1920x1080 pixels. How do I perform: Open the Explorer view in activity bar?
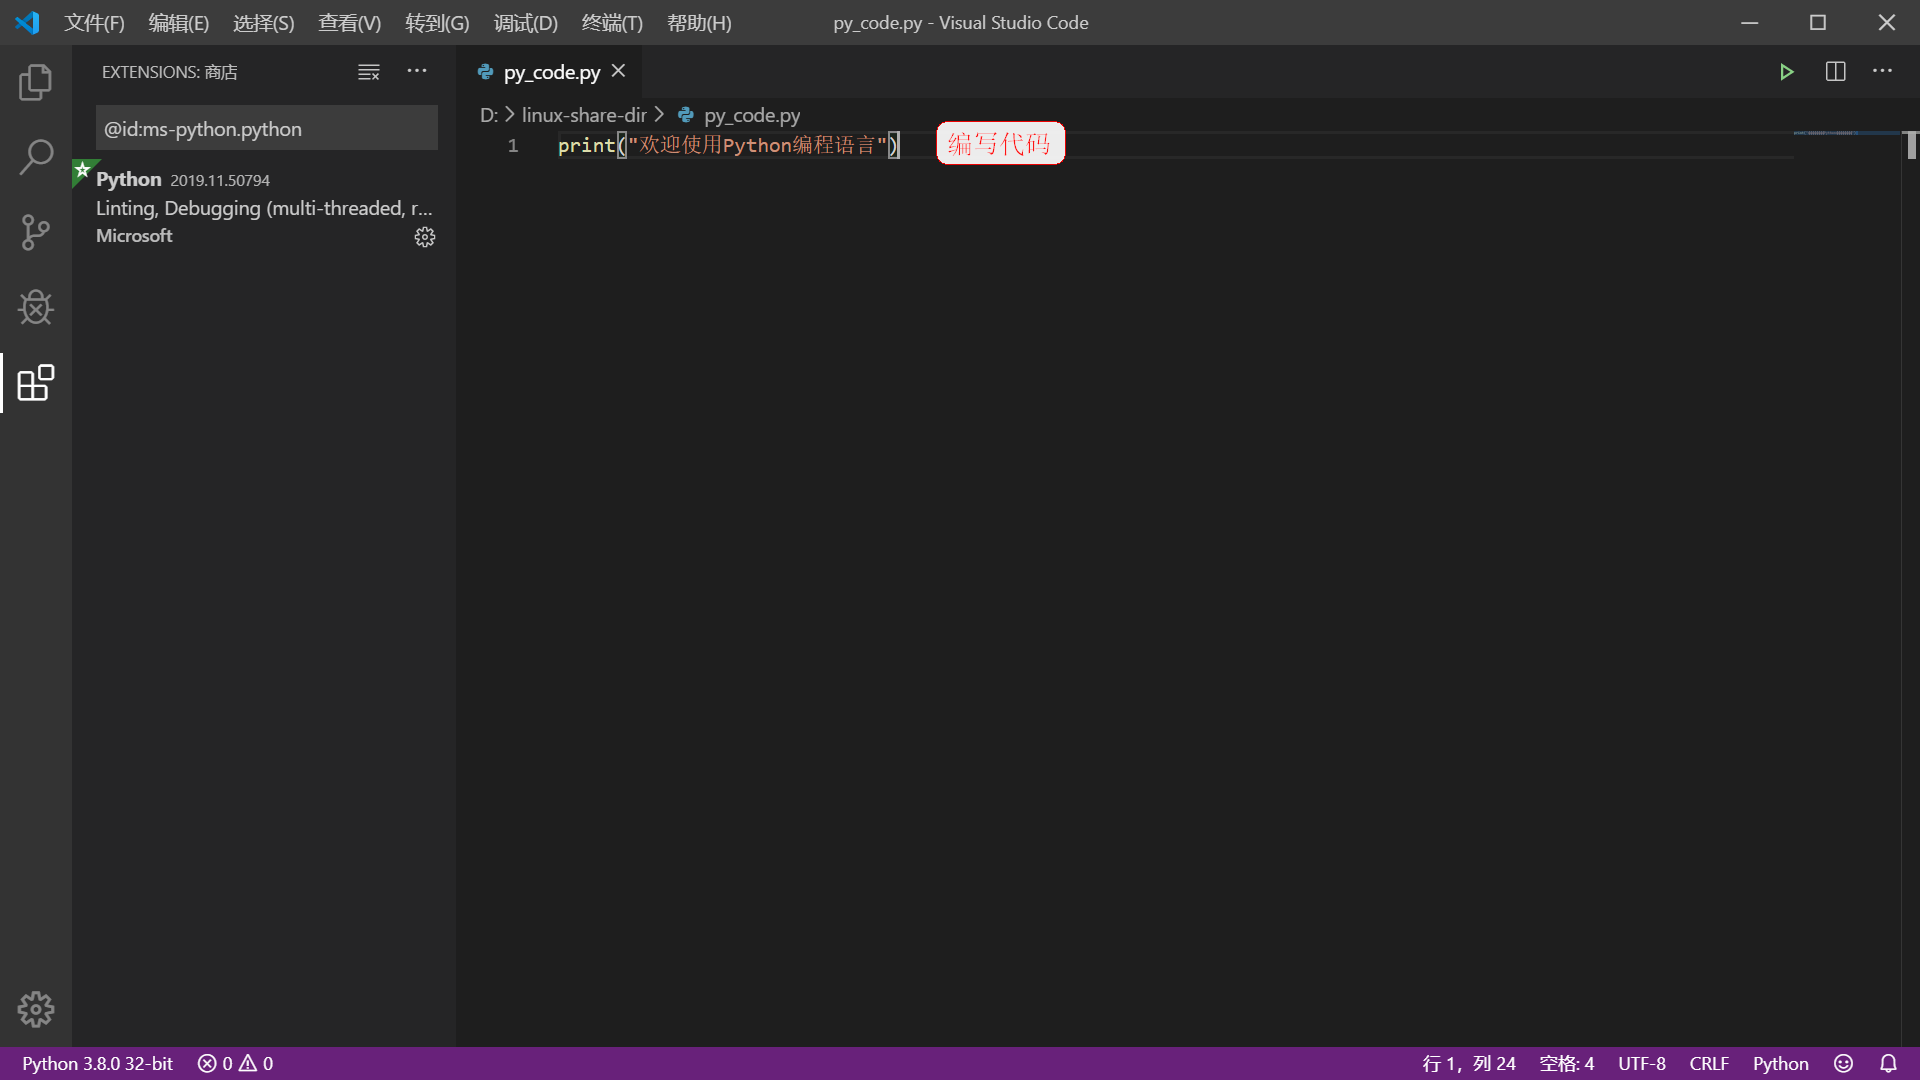click(36, 82)
